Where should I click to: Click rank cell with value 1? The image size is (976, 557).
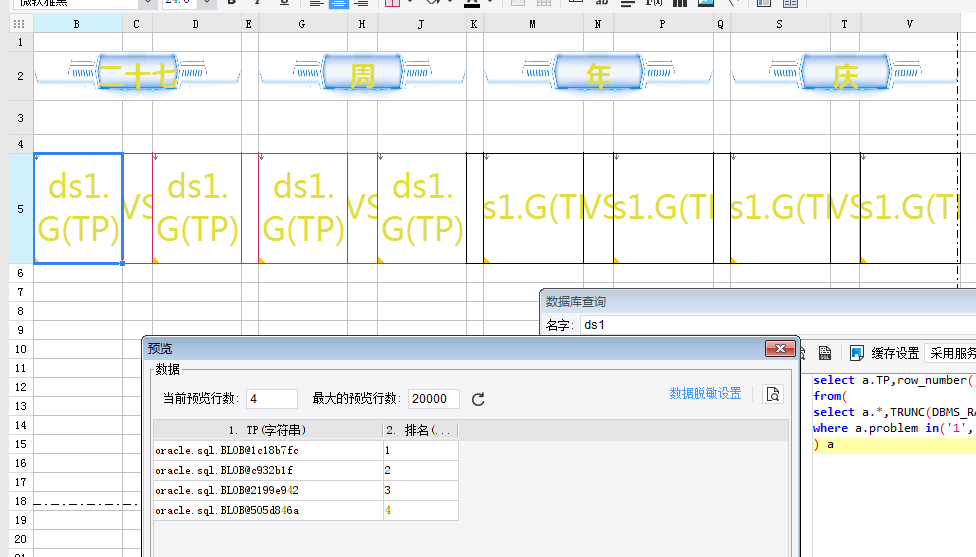(x=421, y=450)
